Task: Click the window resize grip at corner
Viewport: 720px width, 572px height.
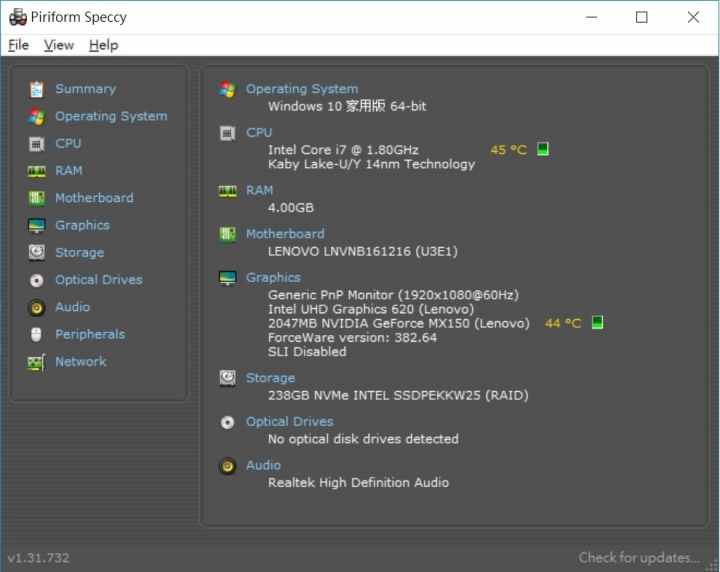Action: 712,566
